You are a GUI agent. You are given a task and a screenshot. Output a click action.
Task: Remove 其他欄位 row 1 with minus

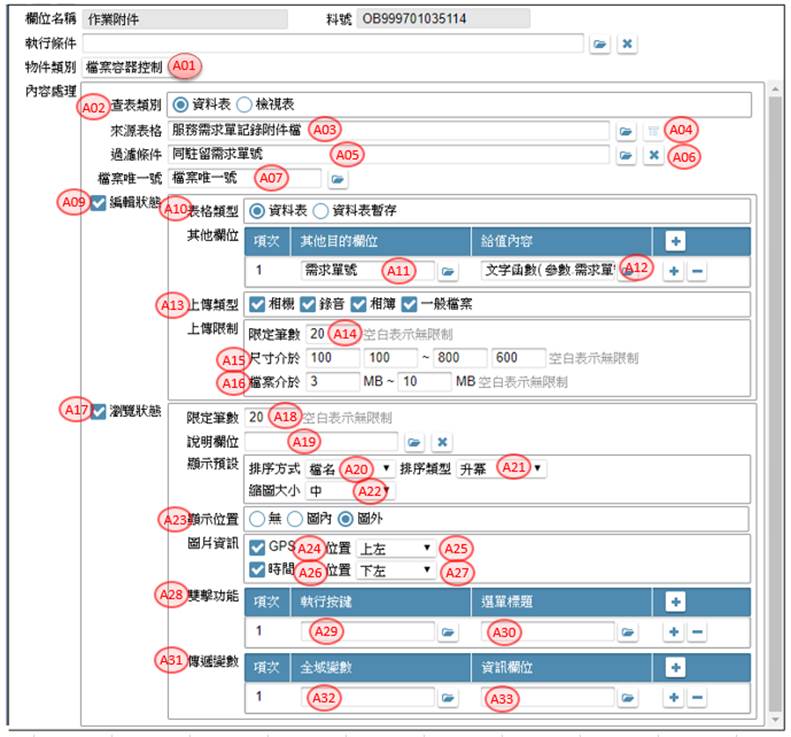click(x=697, y=271)
